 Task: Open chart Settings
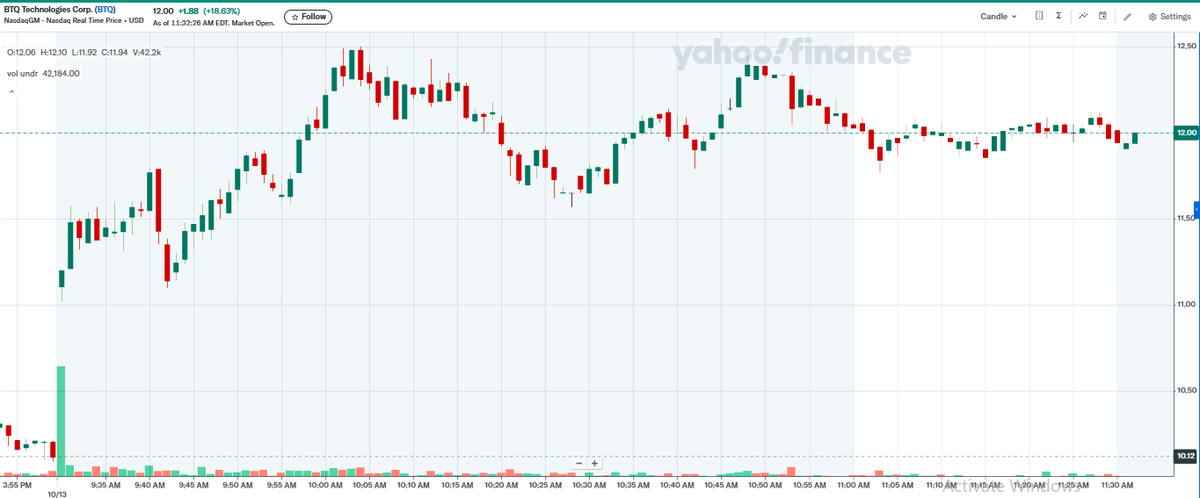tap(1168, 16)
